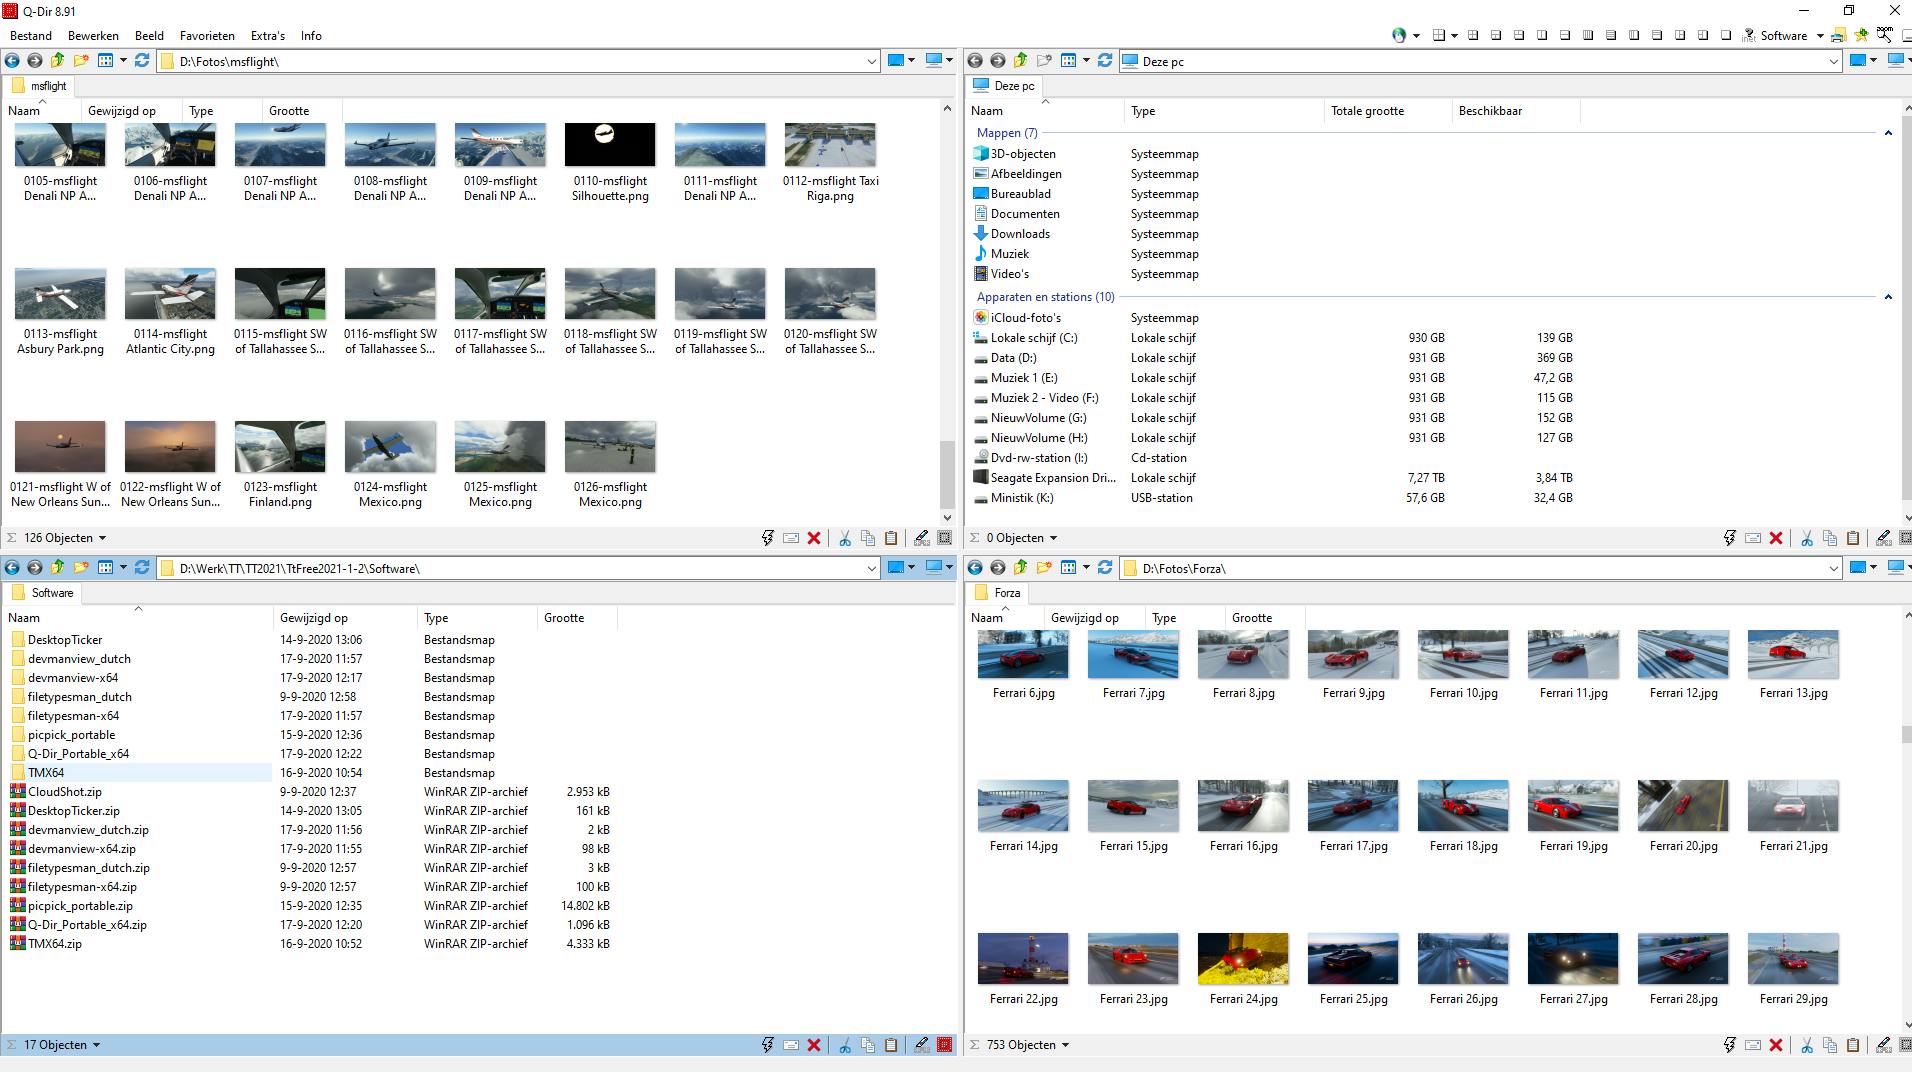Click the magnifier zoom icon in top toolbar
The width and height of the screenshot is (1912, 1072).
[x=1885, y=35]
